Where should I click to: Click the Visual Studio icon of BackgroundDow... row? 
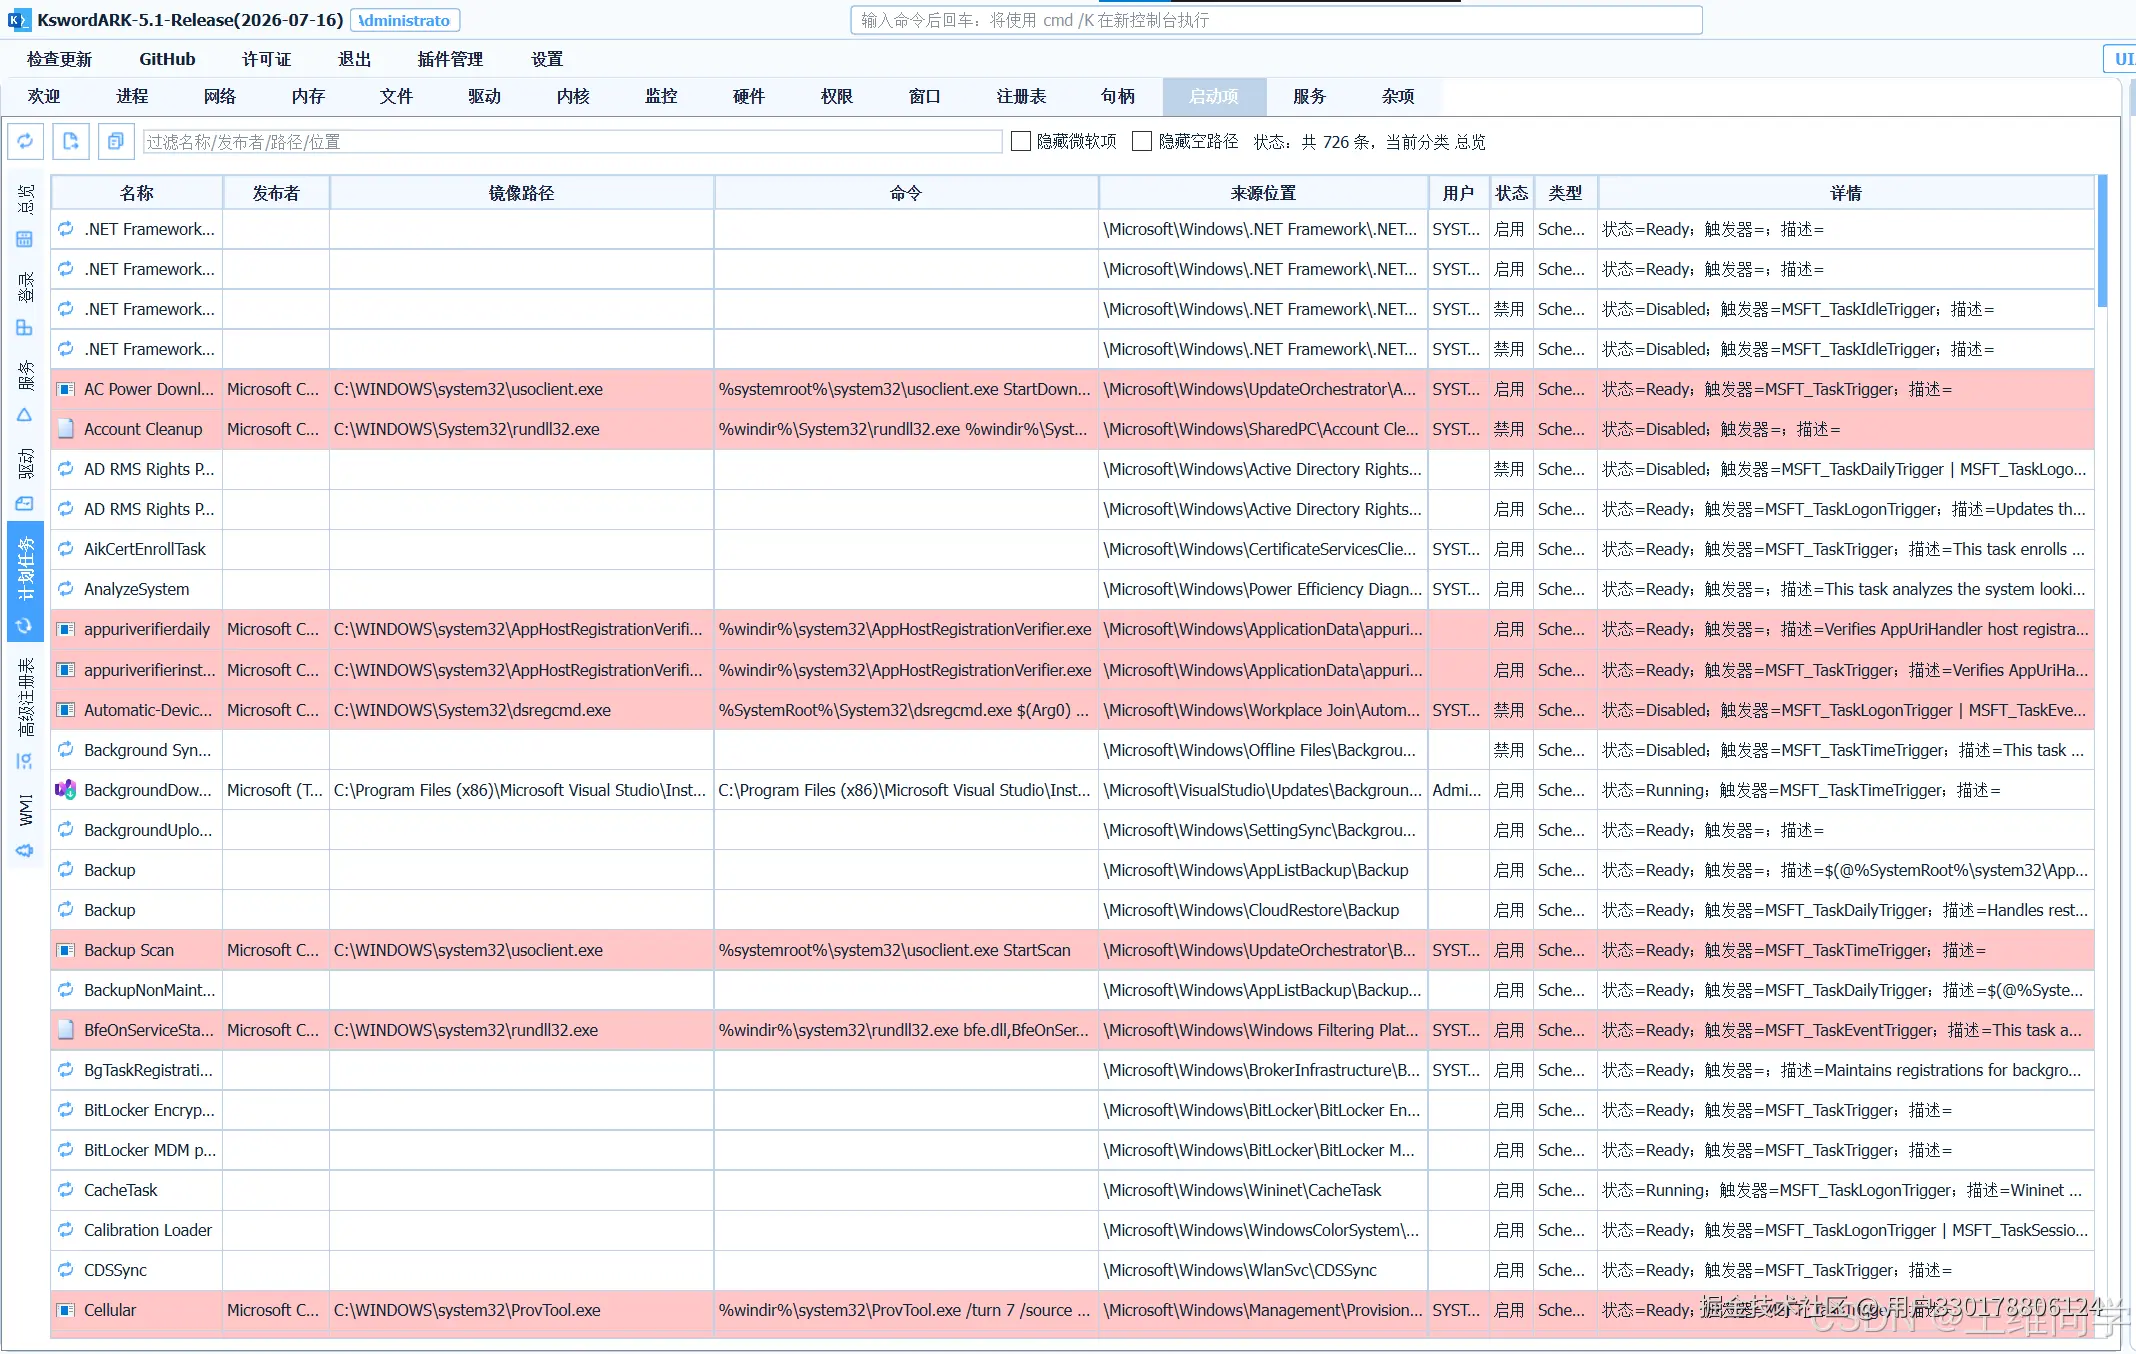click(x=65, y=790)
